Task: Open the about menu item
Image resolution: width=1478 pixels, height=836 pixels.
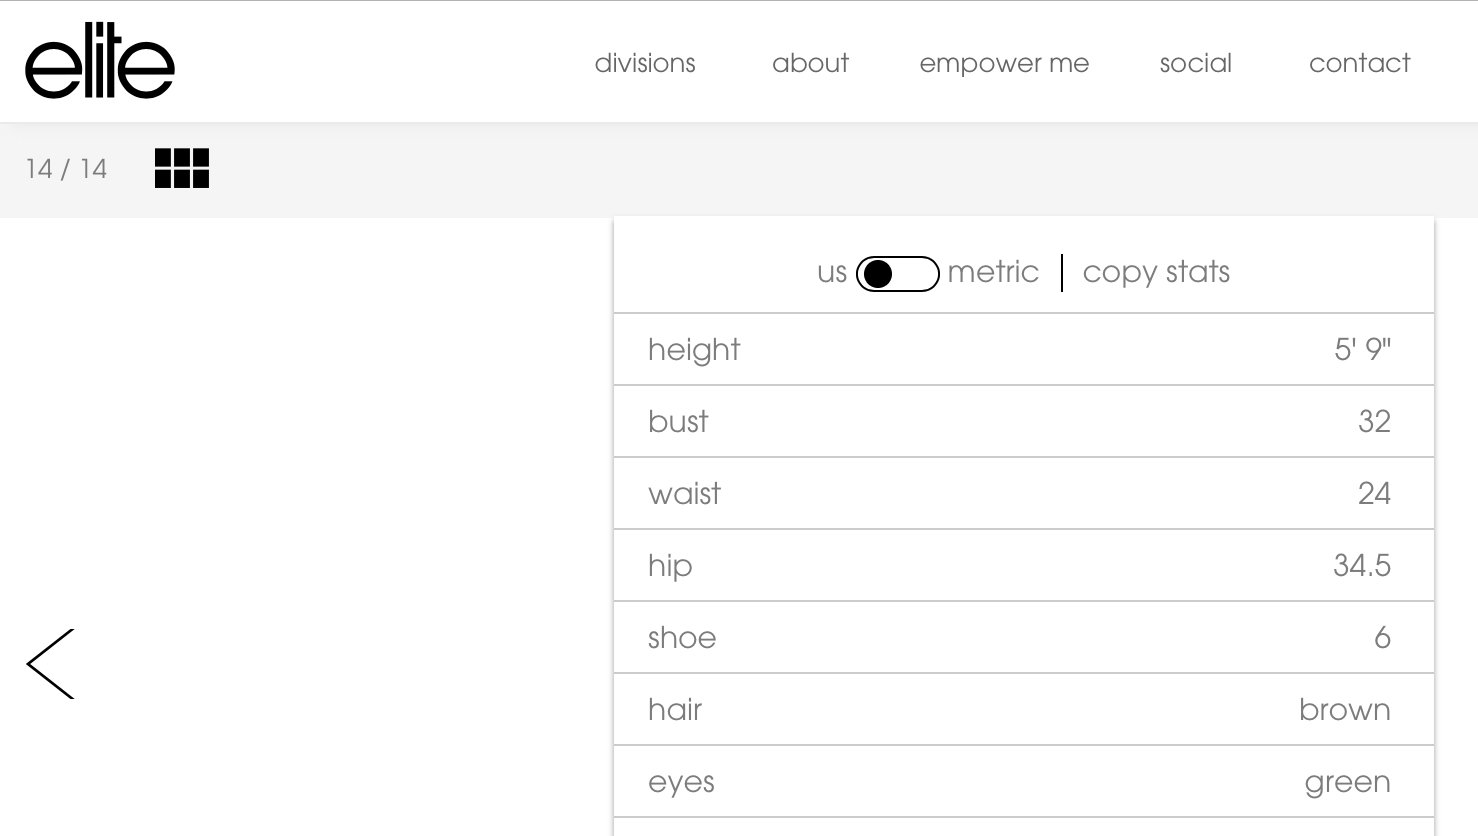Action: (810, 63)
